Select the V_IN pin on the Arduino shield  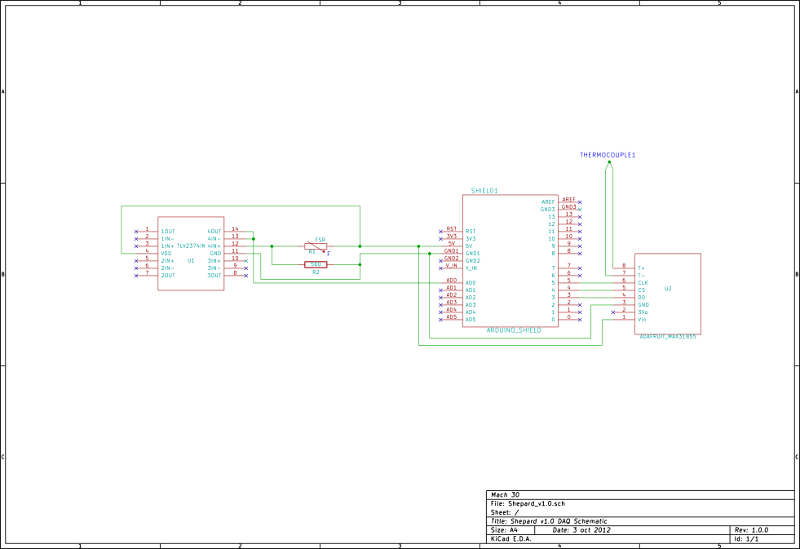tap(452, 266)
